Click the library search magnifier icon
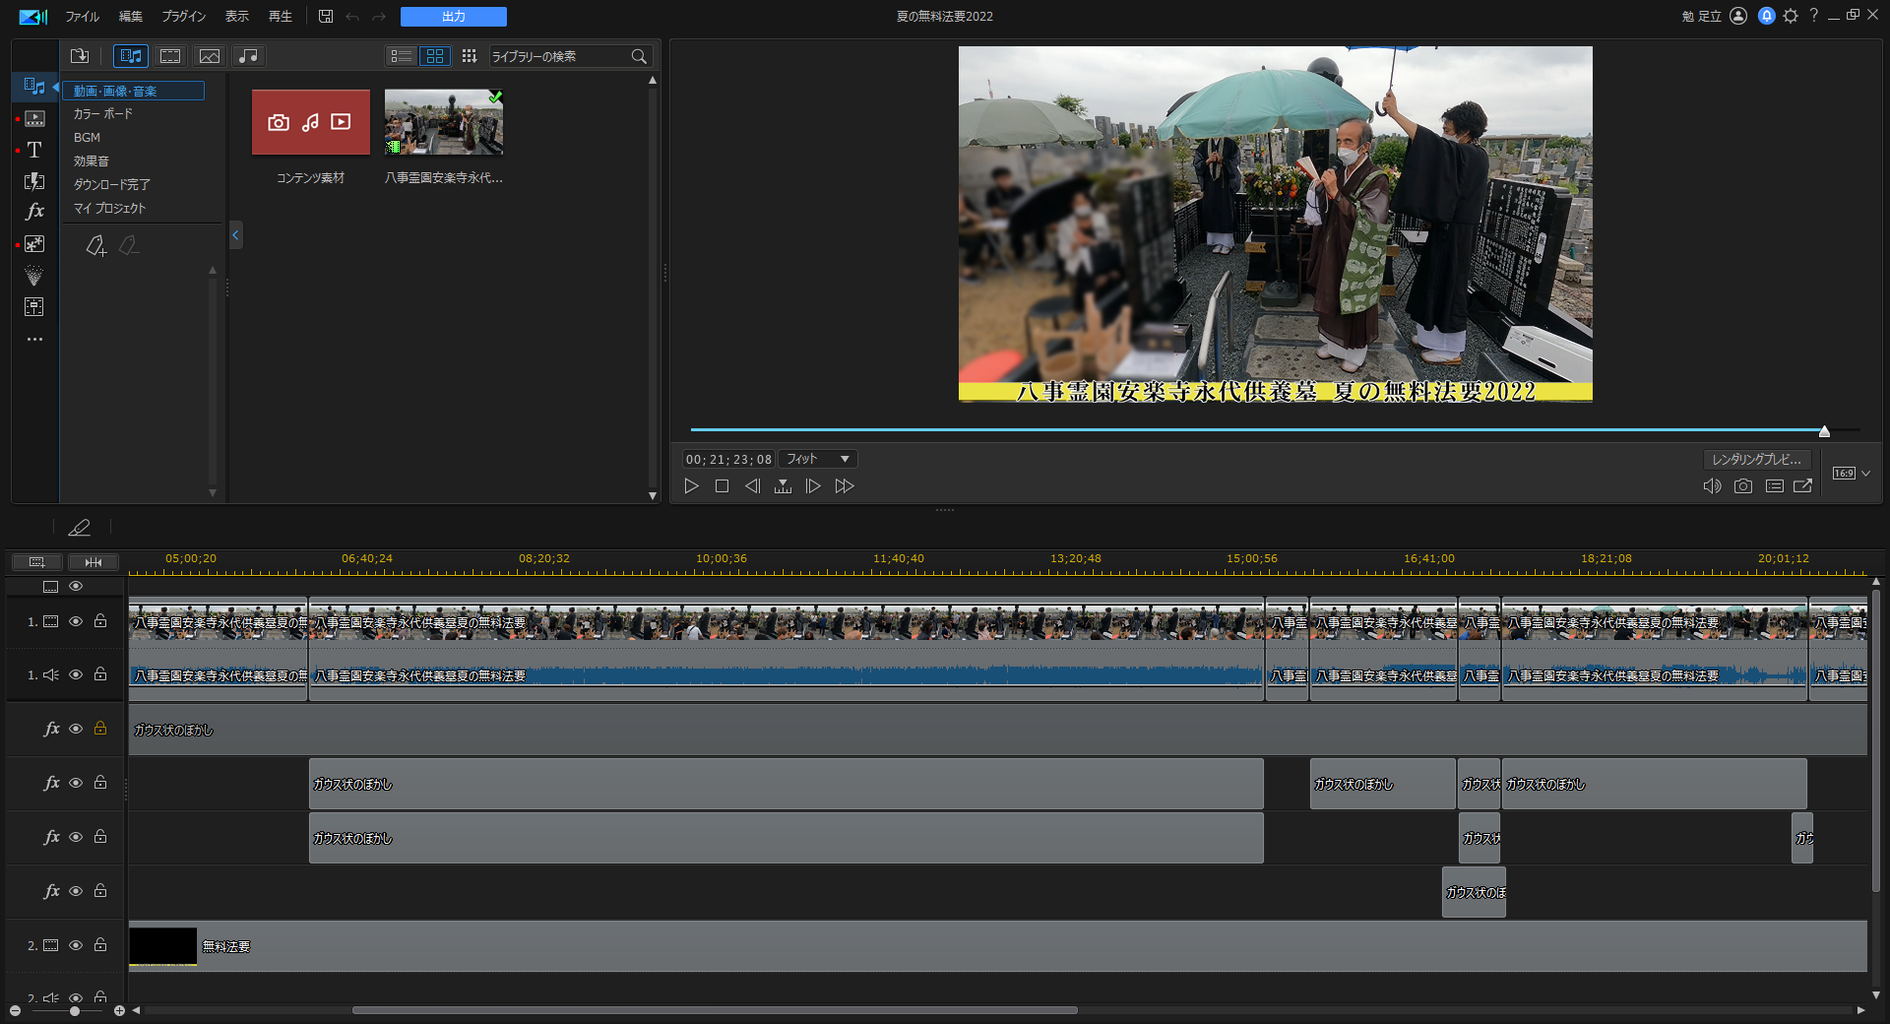Viewport: 1890px width, 1024px height. [x=639, y=56]
